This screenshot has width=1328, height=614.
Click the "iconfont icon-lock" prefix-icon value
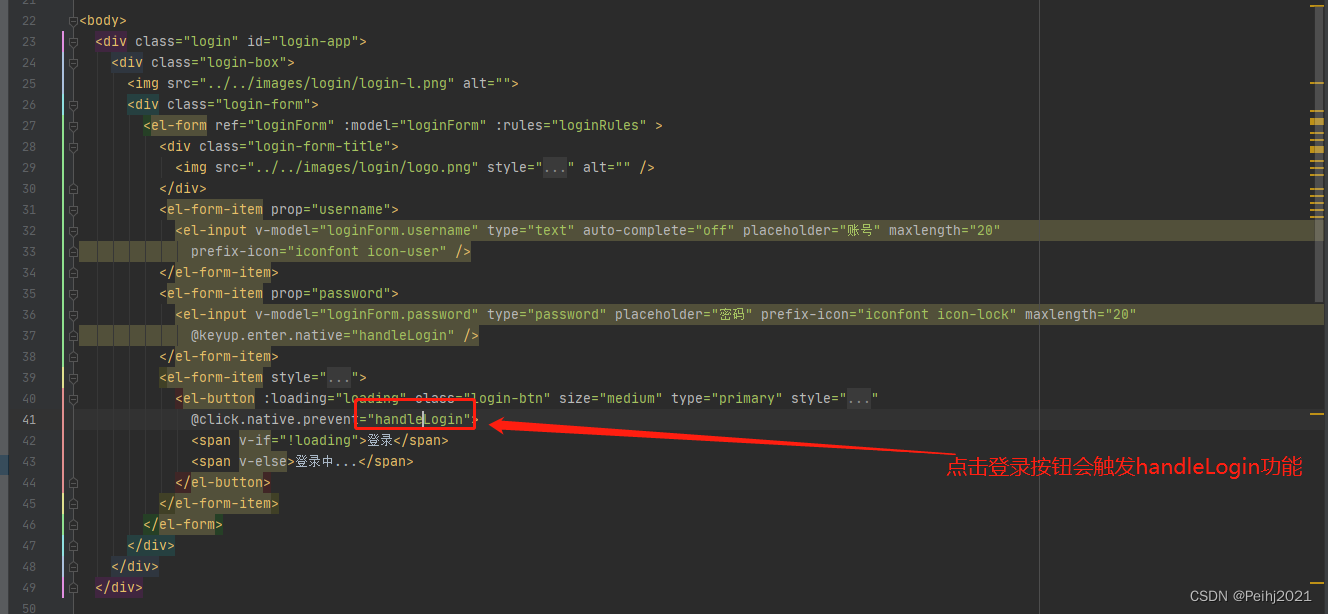pos(937,315)
